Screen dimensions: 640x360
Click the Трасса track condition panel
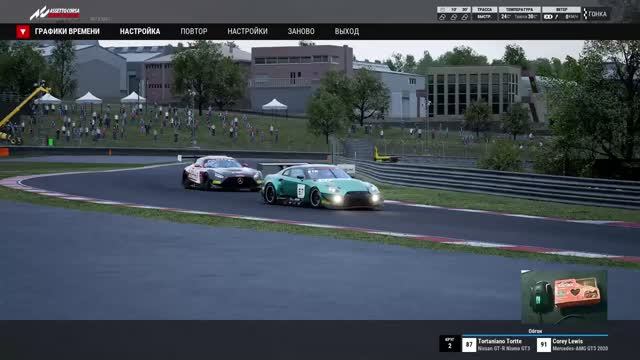(x=484, y=13)
